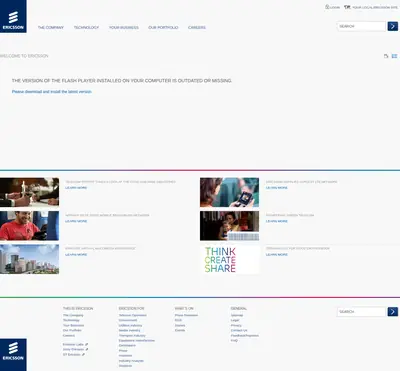The image size is (400, 371).
Task: Follow the download latest Flash version link
Action: click(52, 92)
